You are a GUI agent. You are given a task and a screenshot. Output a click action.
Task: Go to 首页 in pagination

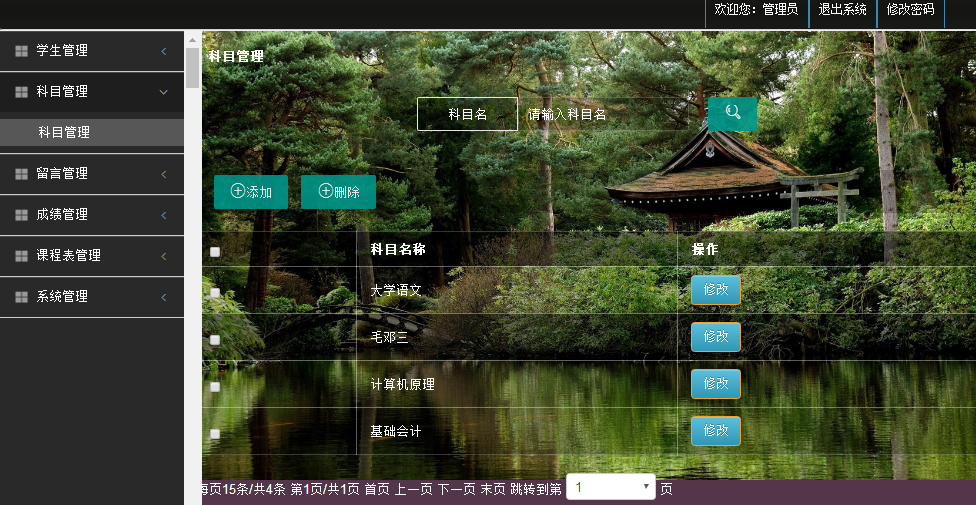(377, 489)
